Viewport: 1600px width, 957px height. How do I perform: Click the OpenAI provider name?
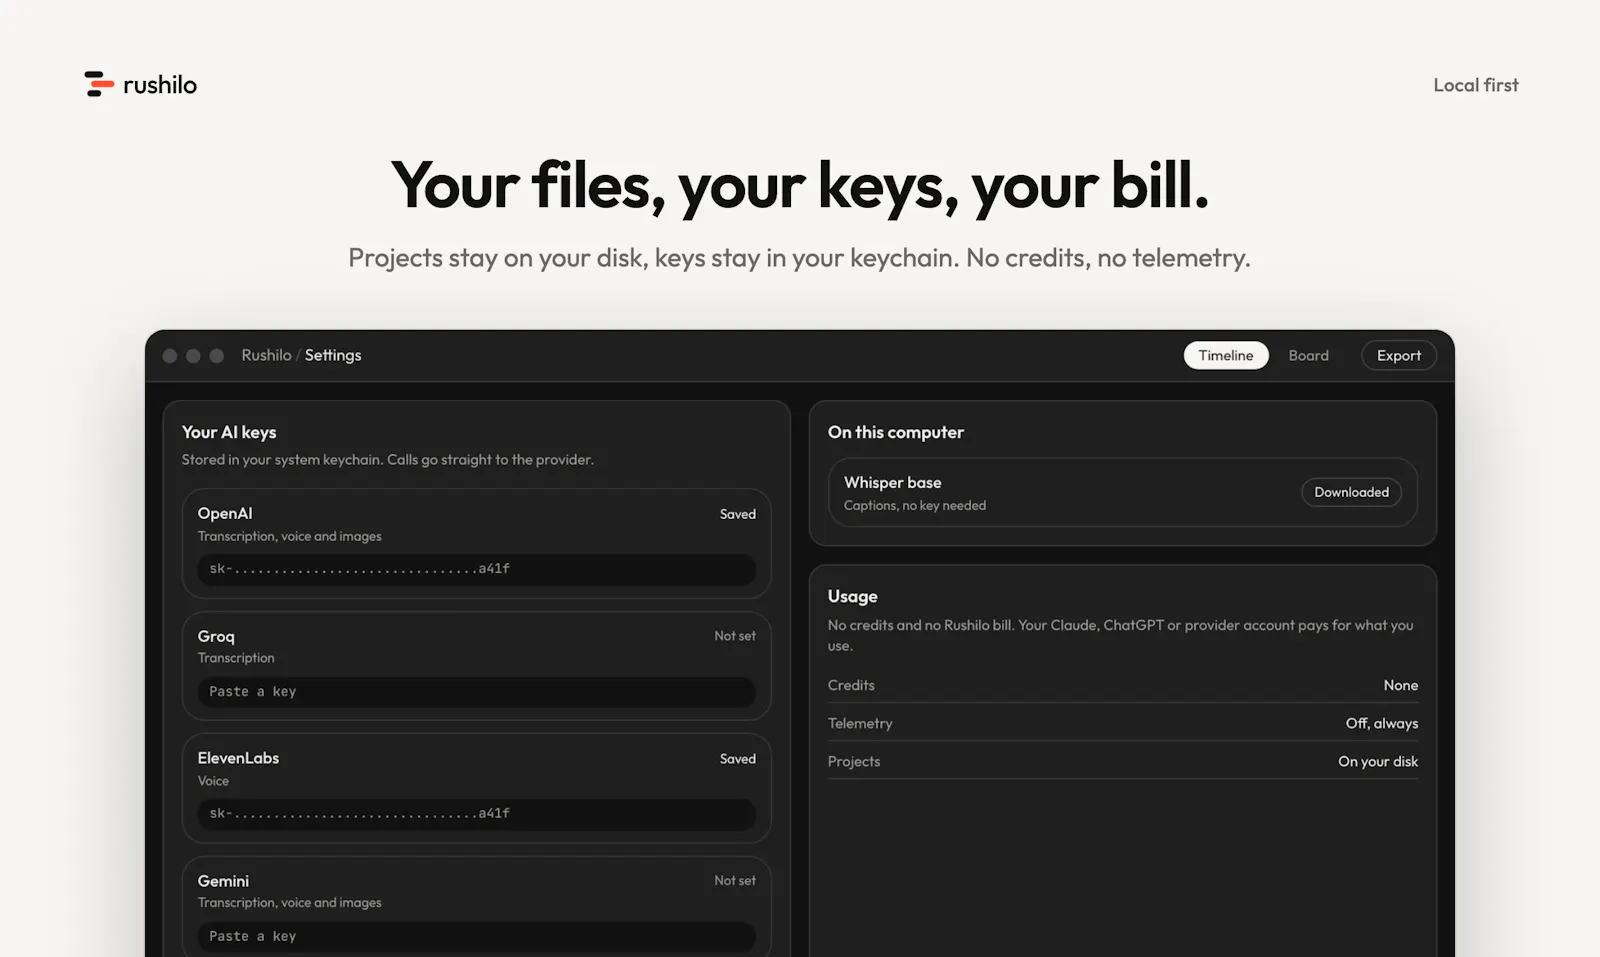tap(225, 513)
